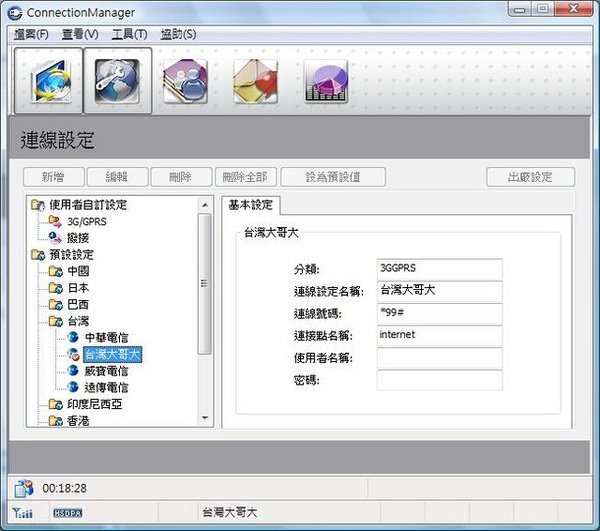The image size is (600, 531).
Task: Click the empty 密碼 field
Action: 440,380
